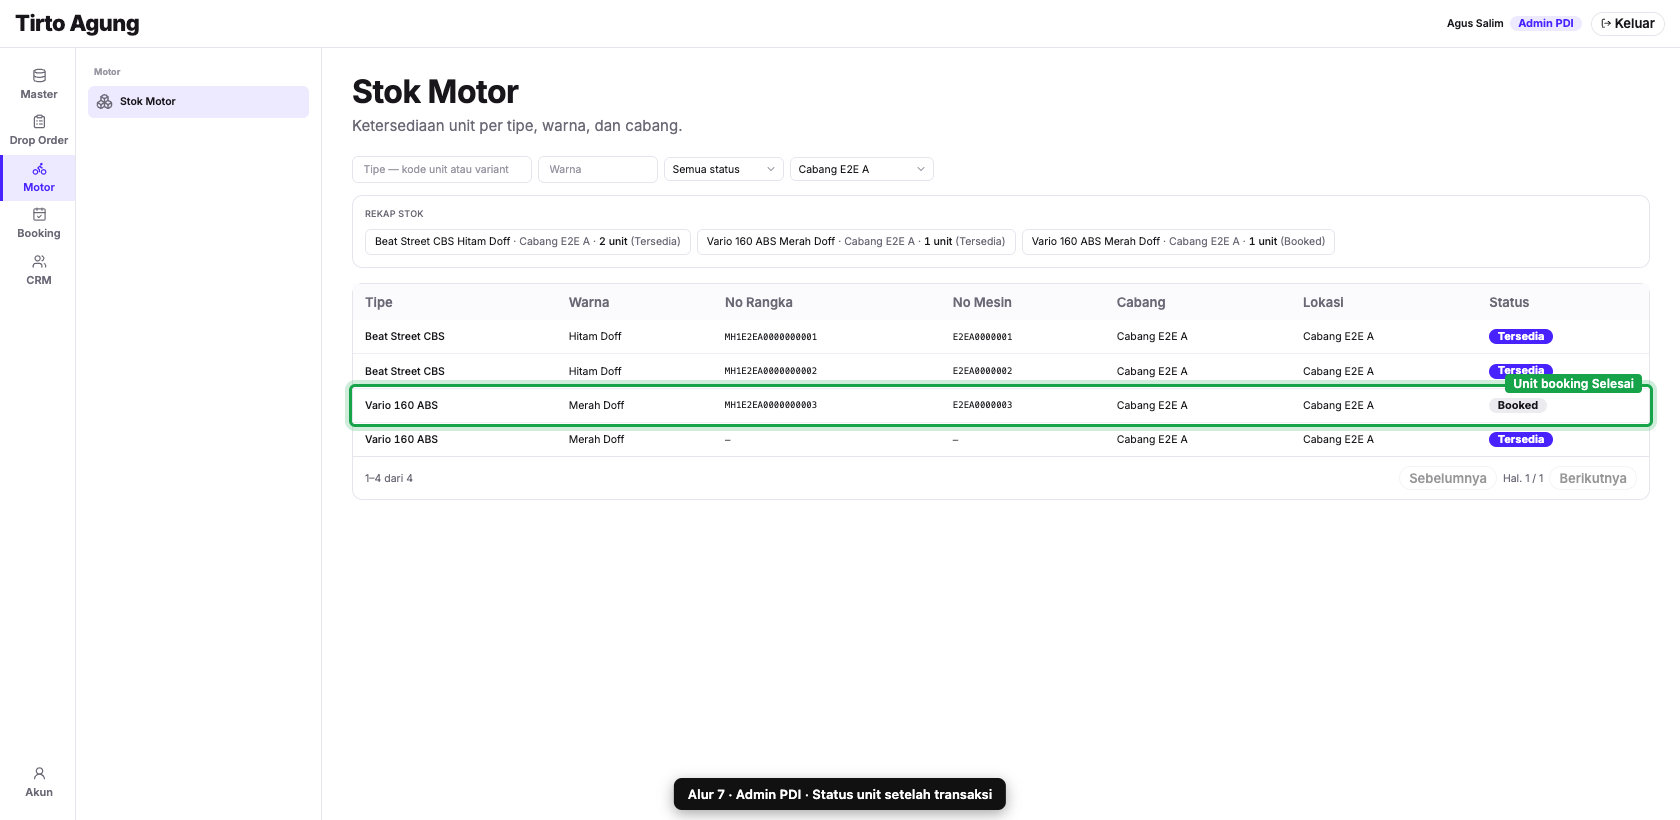Click the Stok Motor boxes icon
Screen dimensions: 1680x820
[105, 102]
